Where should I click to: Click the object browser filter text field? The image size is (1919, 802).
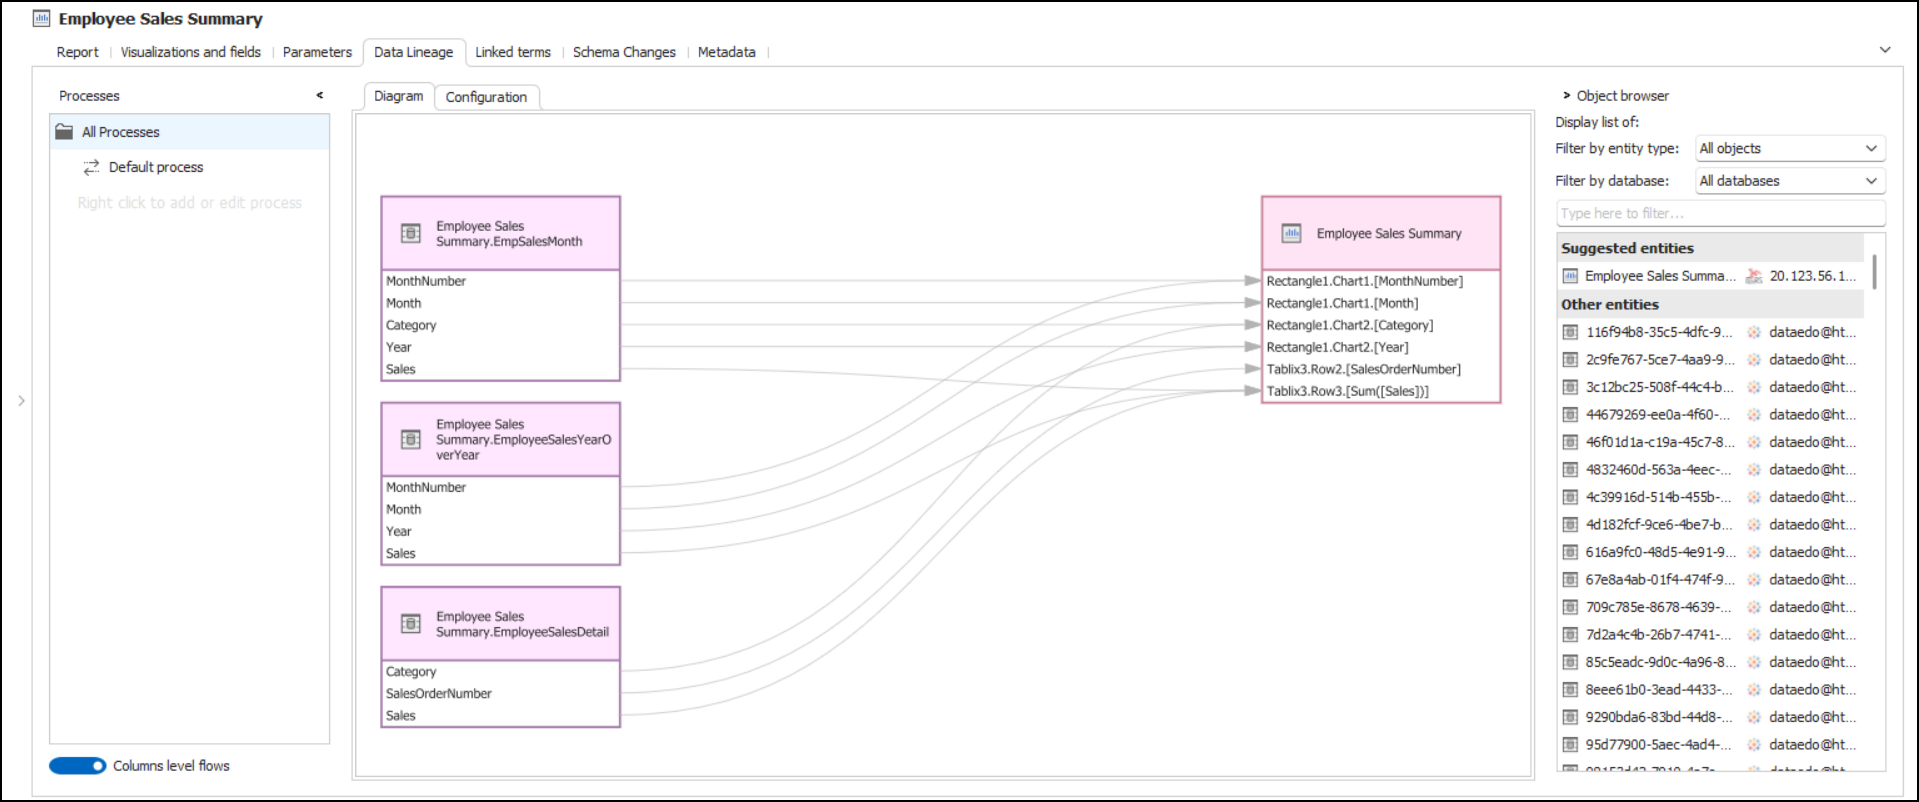coord(1720,213)
